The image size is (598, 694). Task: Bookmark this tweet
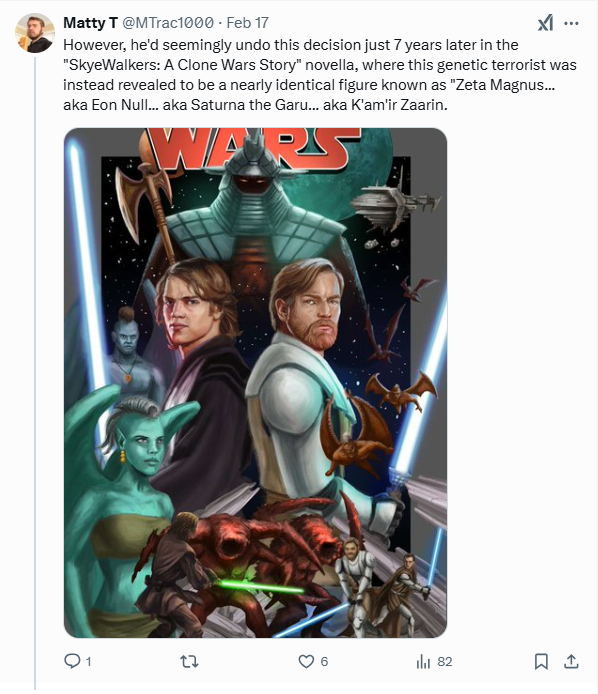coord(541,661)
